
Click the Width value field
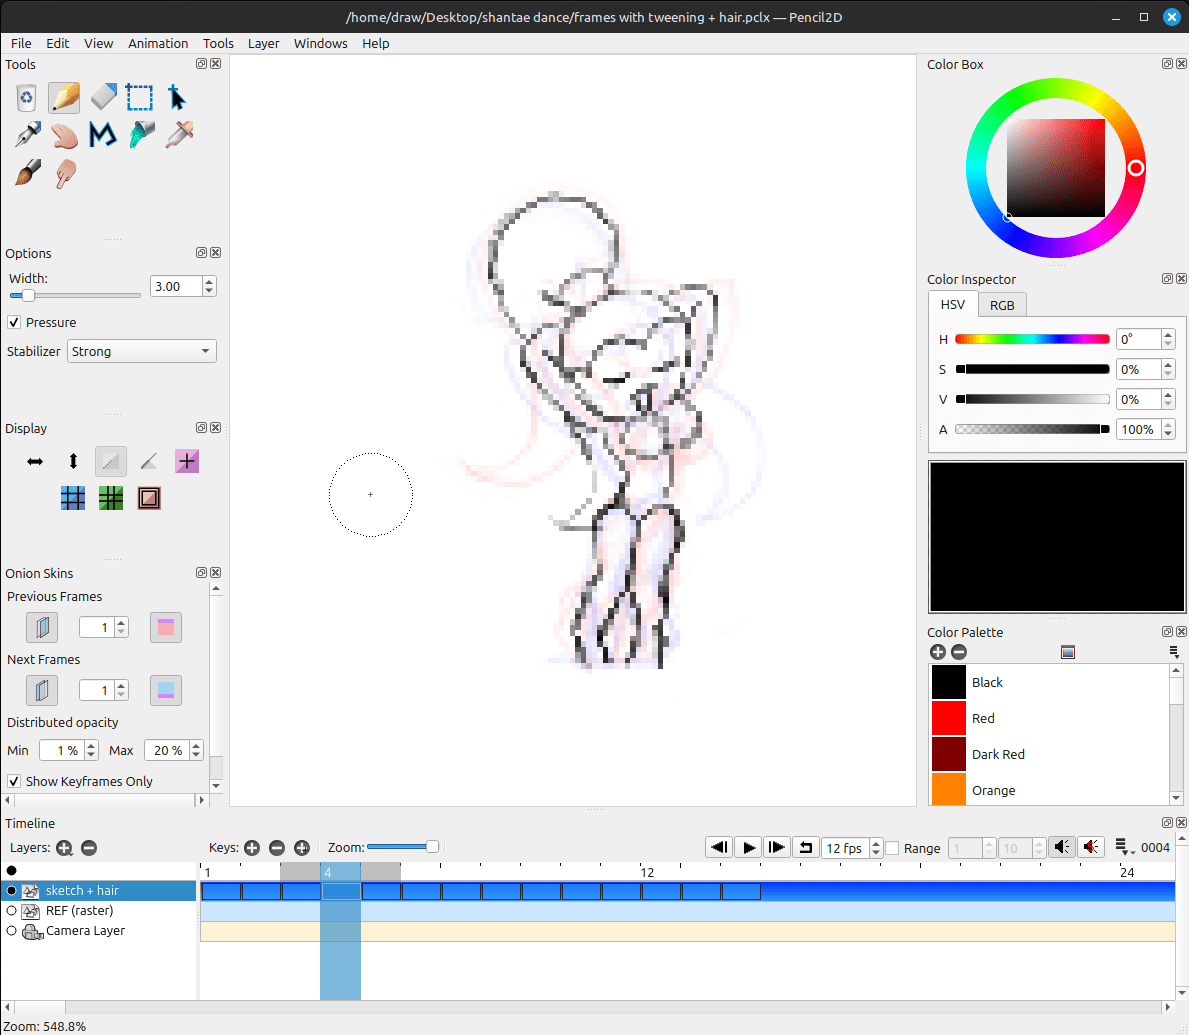pyautogui.click(x=176, y=286)
